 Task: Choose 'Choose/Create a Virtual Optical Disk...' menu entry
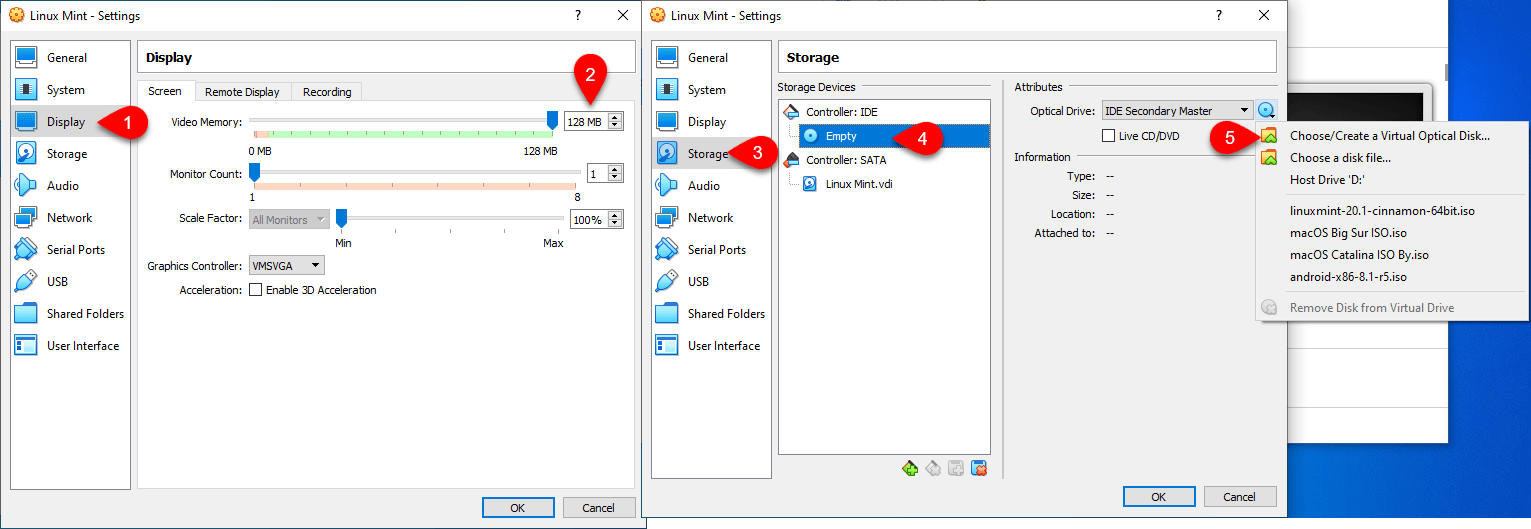pos(1390,136)
